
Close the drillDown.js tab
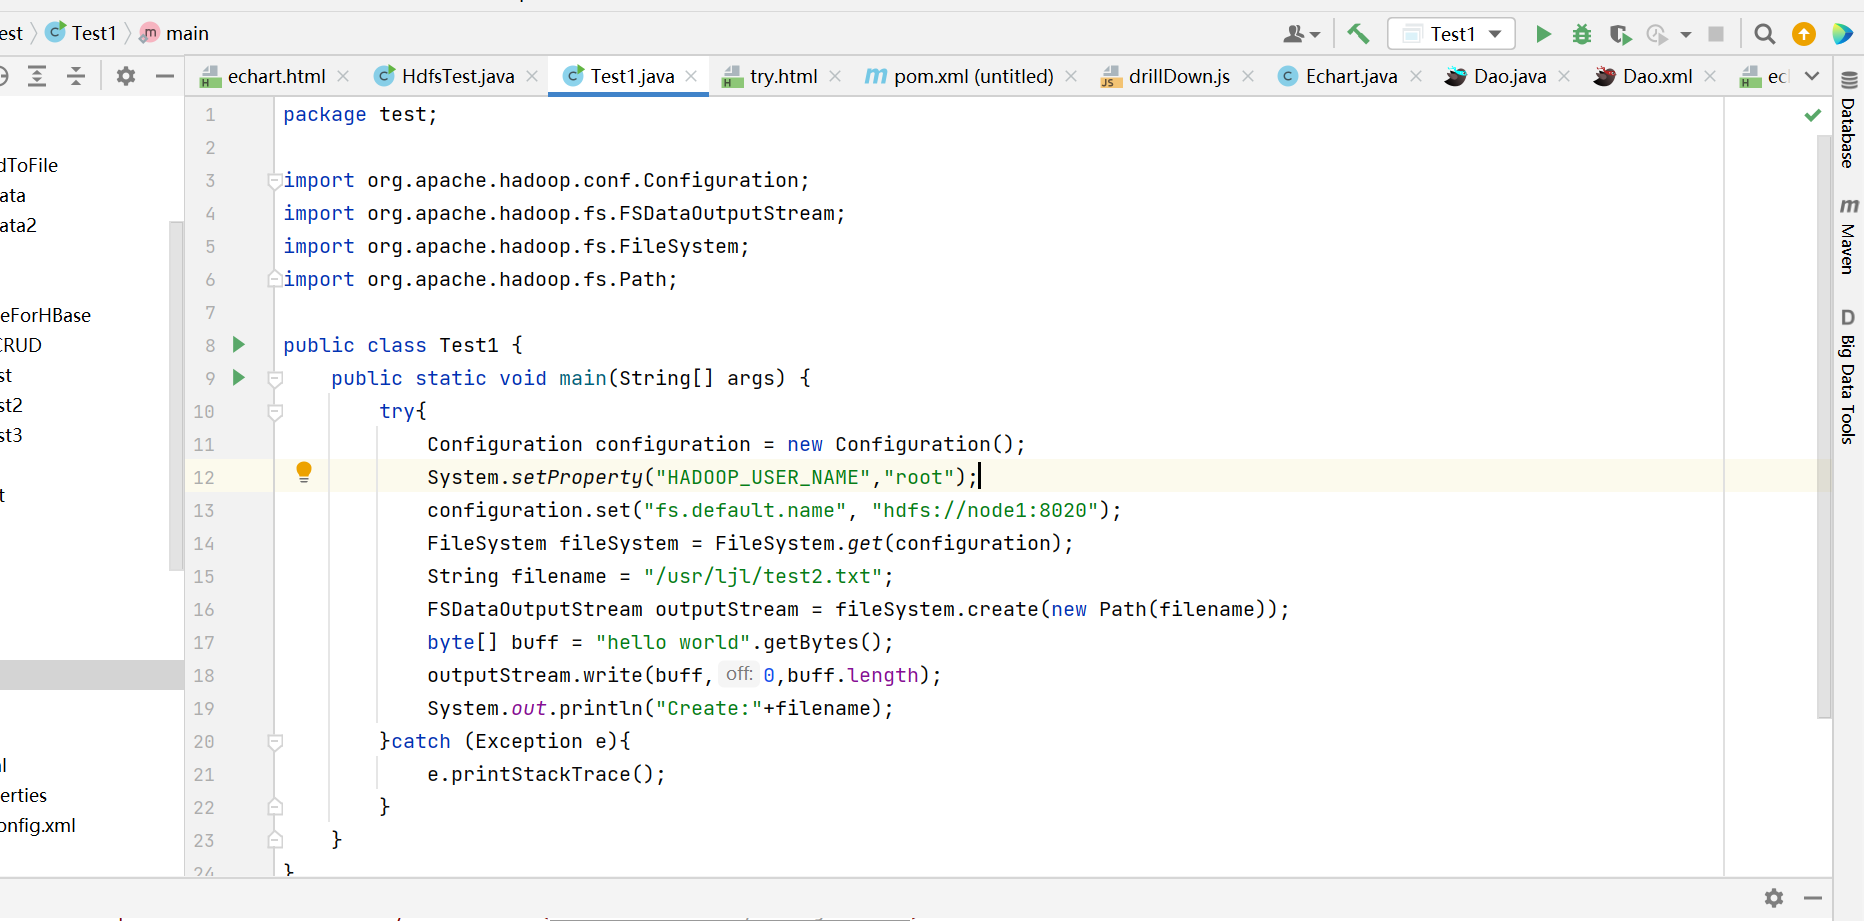pos(1248,76)
